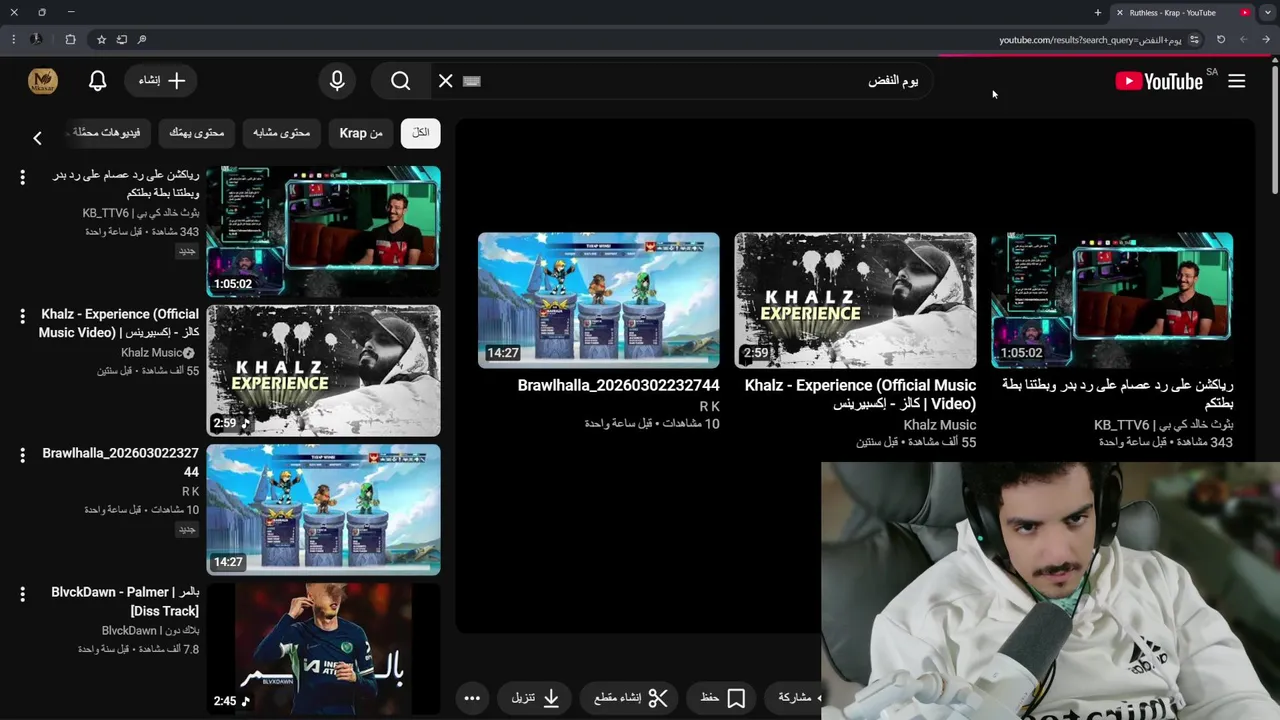Click the إنشاء create button
This screenshot has width=1280, height=720.
pyautogui.click(x=162, y=81)
